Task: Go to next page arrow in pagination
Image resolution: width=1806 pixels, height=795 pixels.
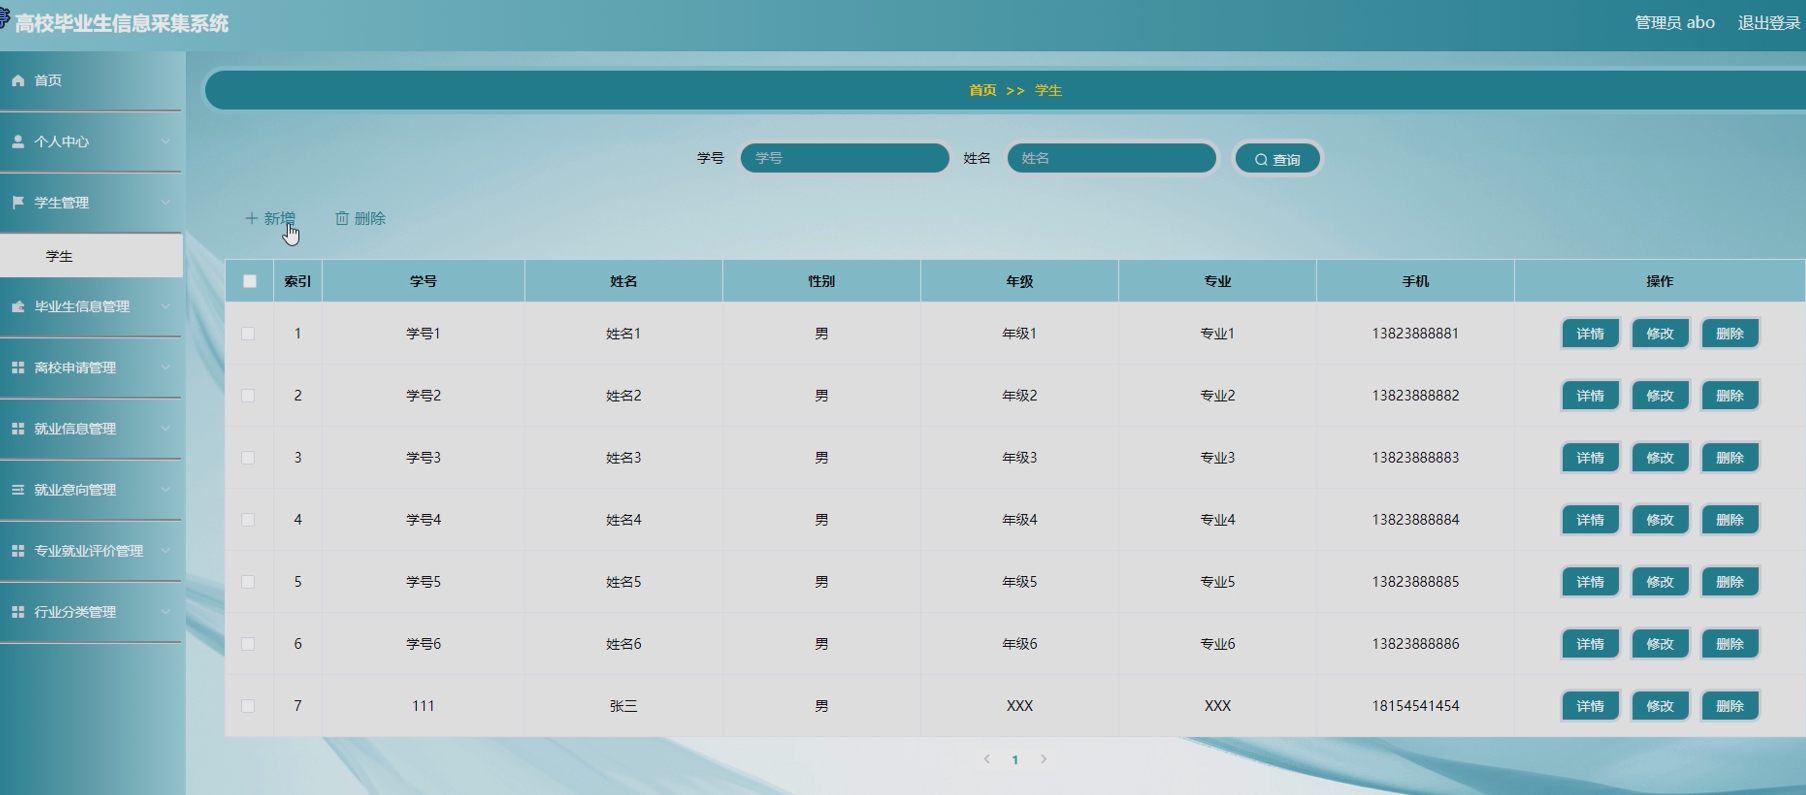Action: (x=1043, y=759)
